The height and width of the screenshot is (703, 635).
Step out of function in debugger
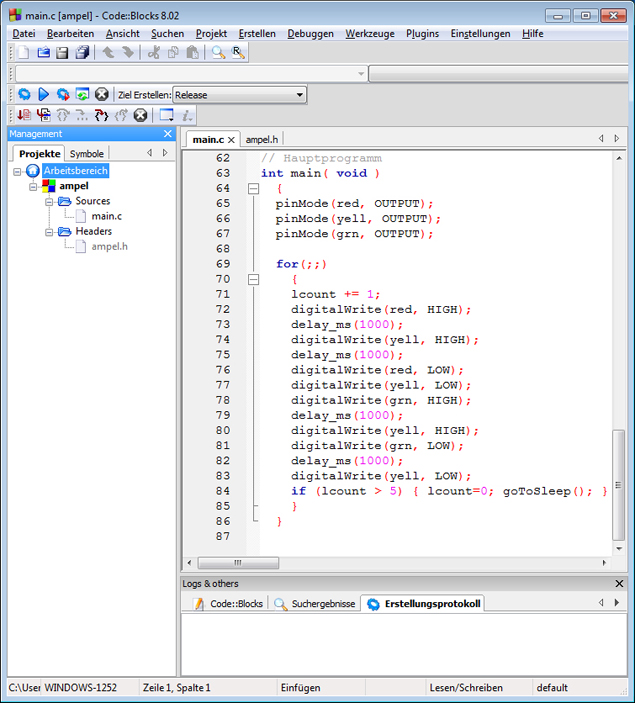[x=121, y=116]
